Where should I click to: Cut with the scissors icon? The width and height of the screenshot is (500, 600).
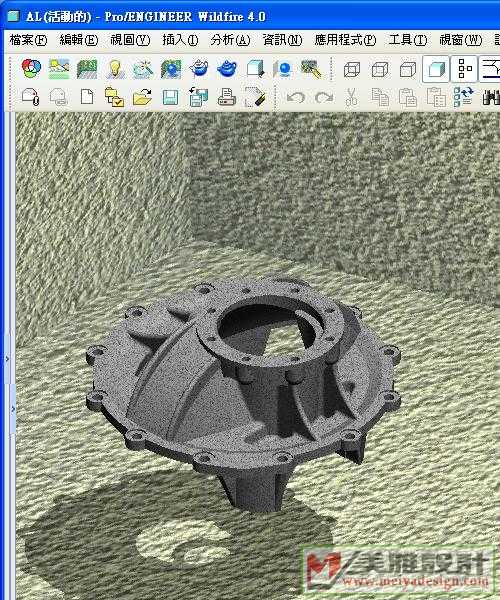point(352,97)
